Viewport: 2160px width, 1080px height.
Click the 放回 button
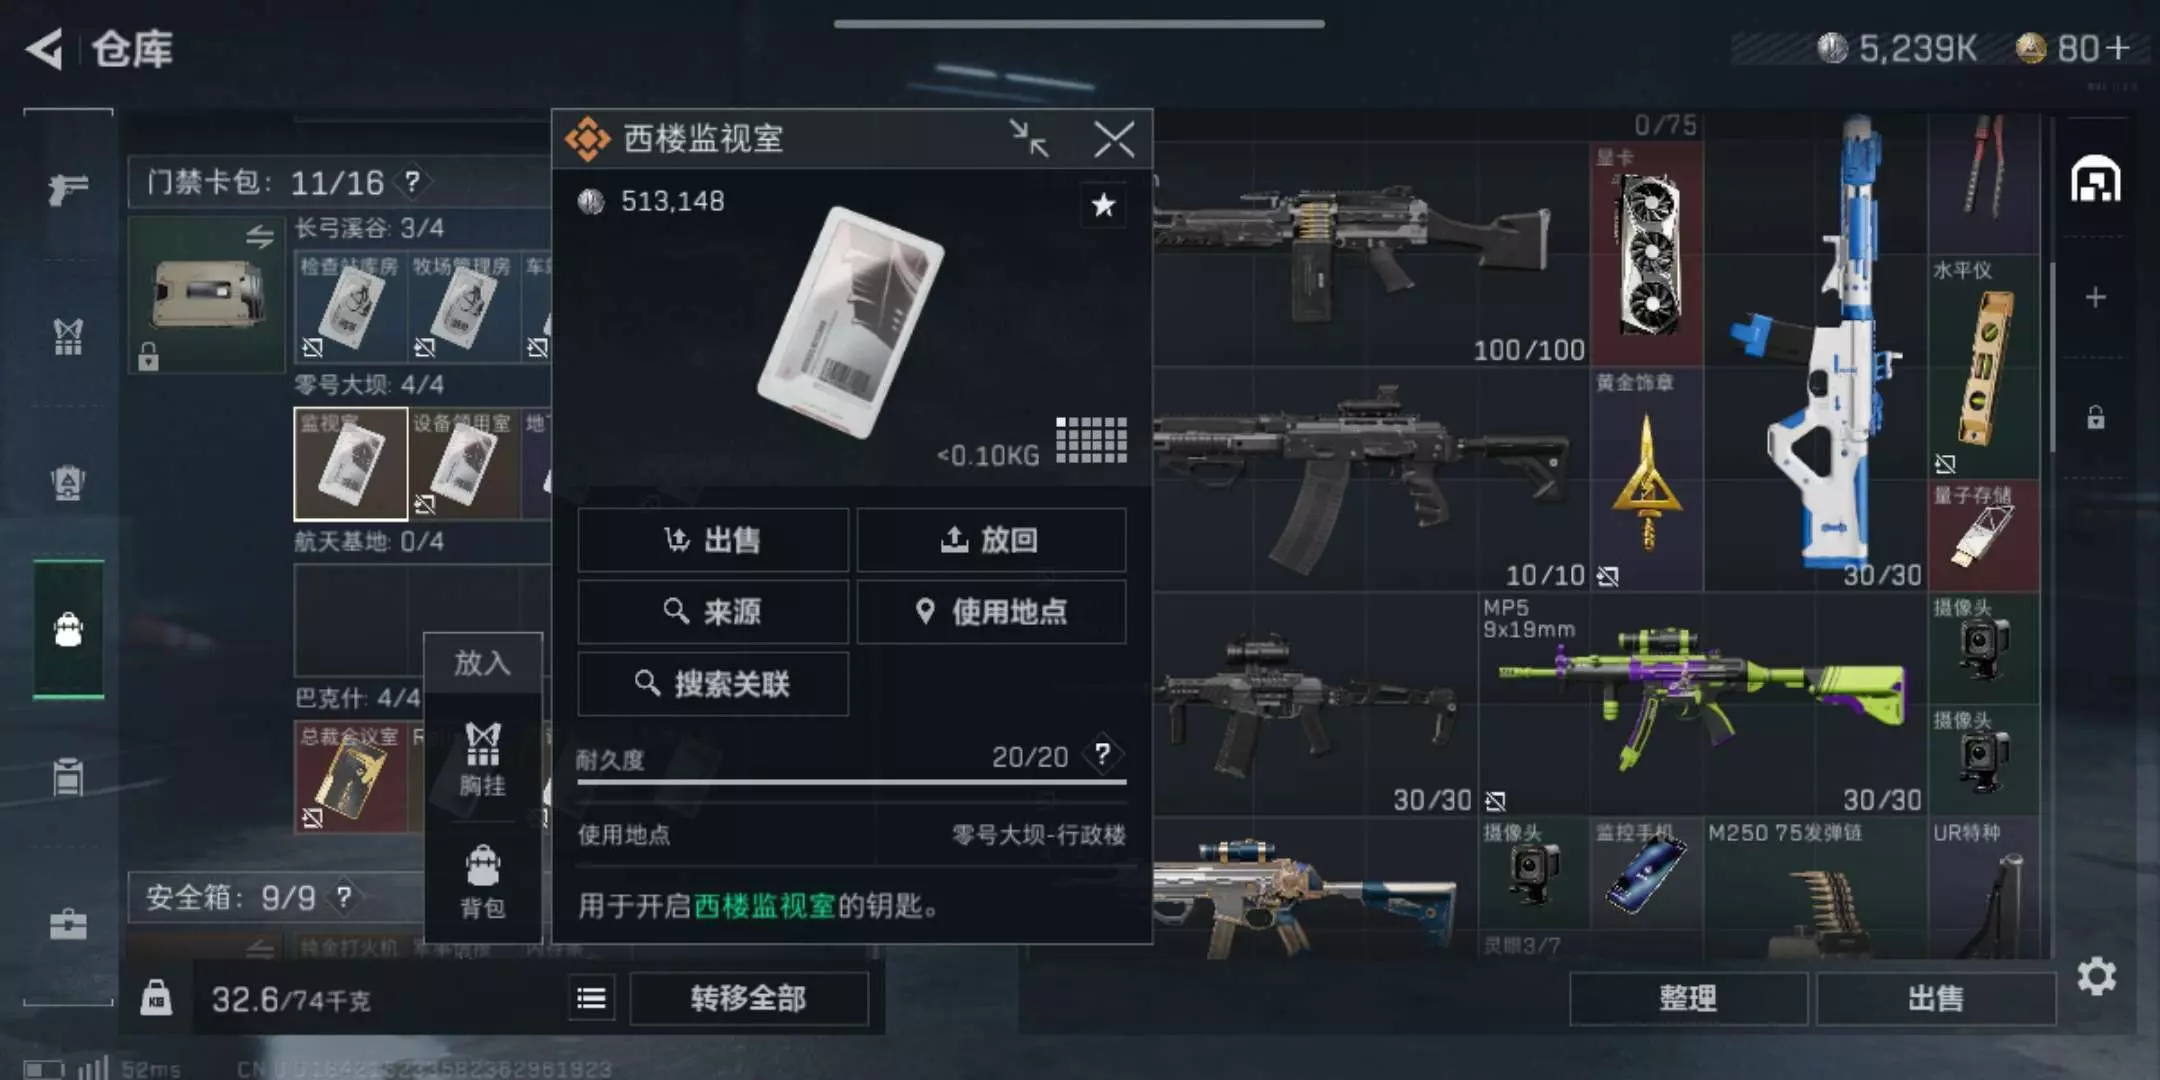click(x=991, y=540)
